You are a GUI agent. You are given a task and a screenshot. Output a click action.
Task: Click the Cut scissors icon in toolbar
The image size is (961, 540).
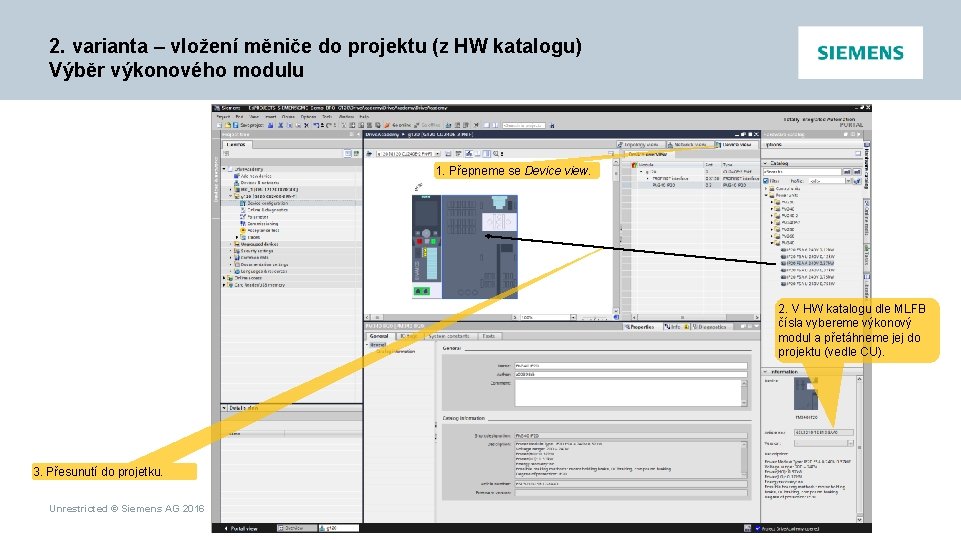[x=281, y=125]
